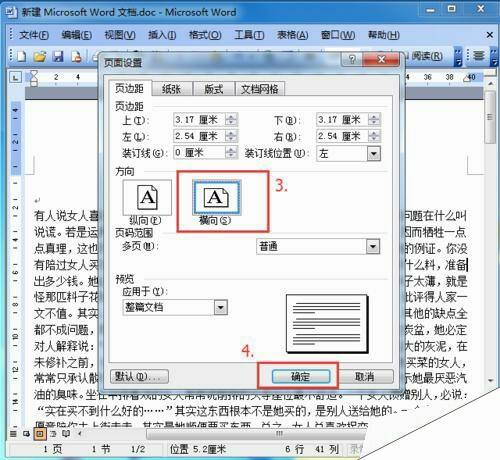The width and height of the screenshot is (500, 460).
Task: Expand the formatting toolbar options chevron
Action: [494, 57]
